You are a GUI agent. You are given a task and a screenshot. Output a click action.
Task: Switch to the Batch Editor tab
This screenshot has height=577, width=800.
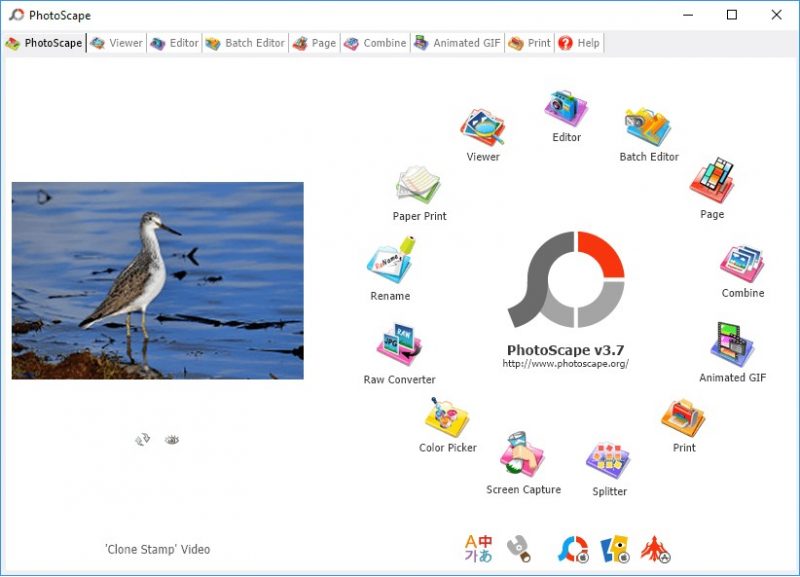coord(245,43)
